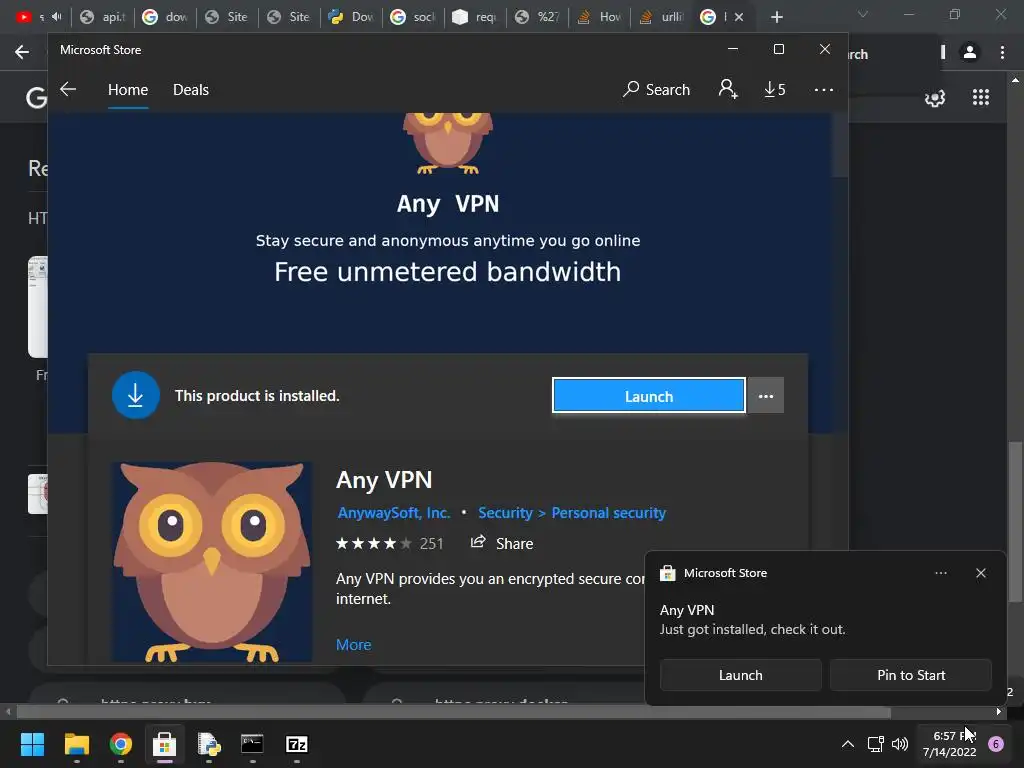Viewport: 1024px width, 768px height.
Task: Show hidden system tray icons
Action: click(x=848, y=744)
